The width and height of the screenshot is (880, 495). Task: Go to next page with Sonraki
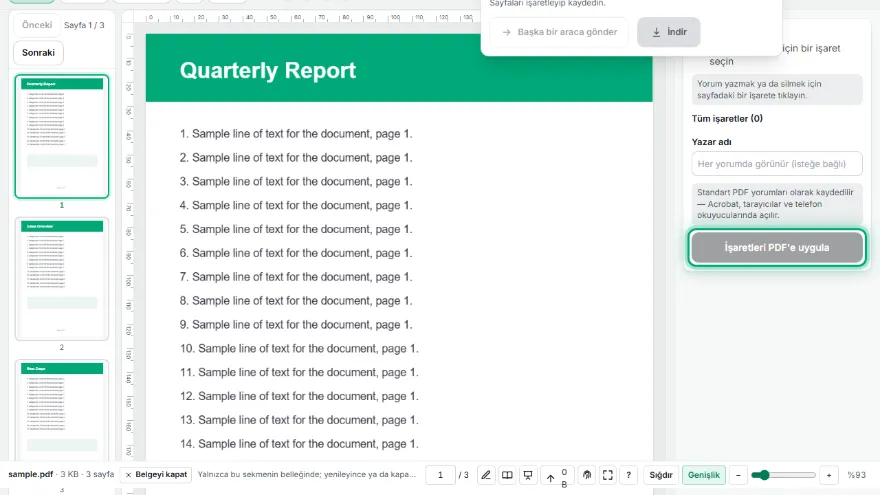[x=38, y=53]
